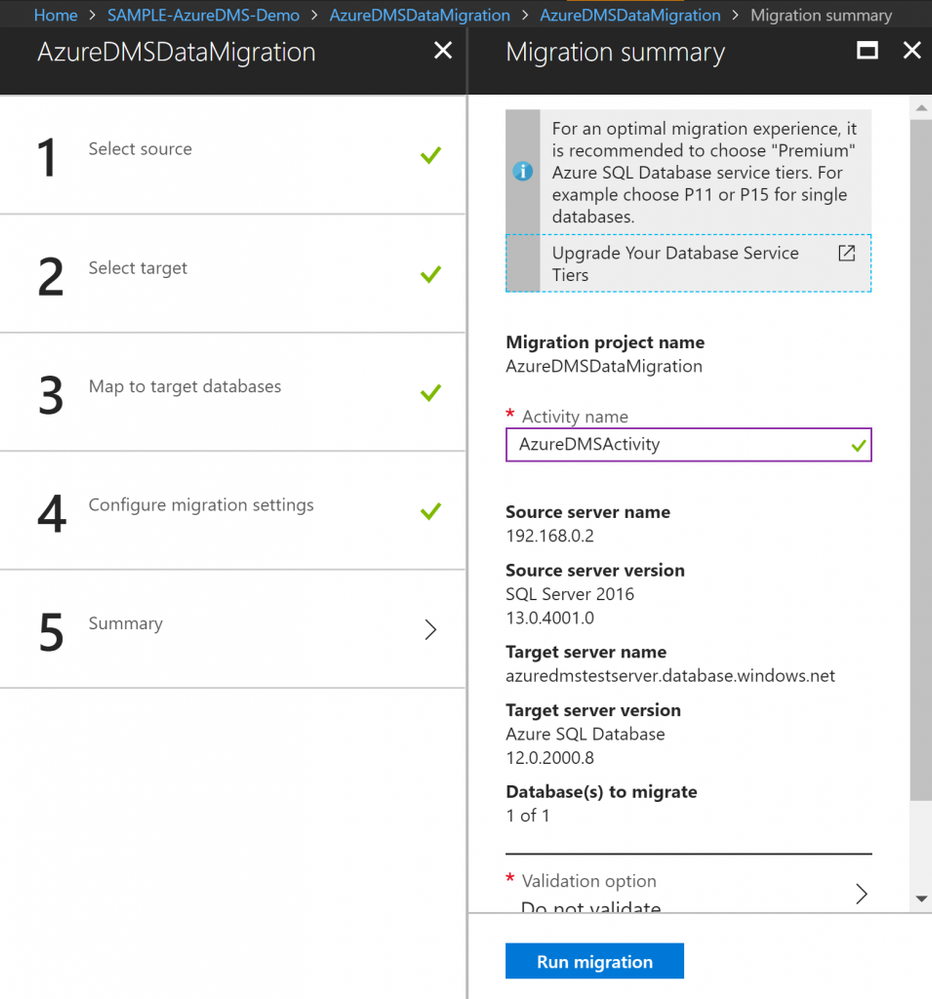Screen dimensions: 932x999
Task: Maximize the Migration summary blade
Action: 867,50
